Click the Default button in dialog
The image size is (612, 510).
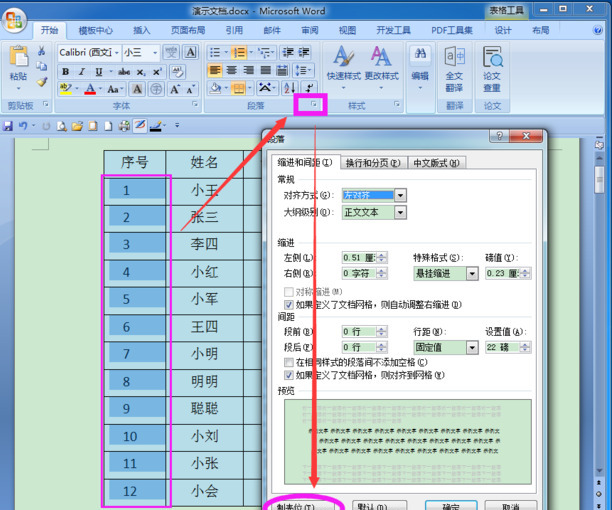click(x=379, y=506)
